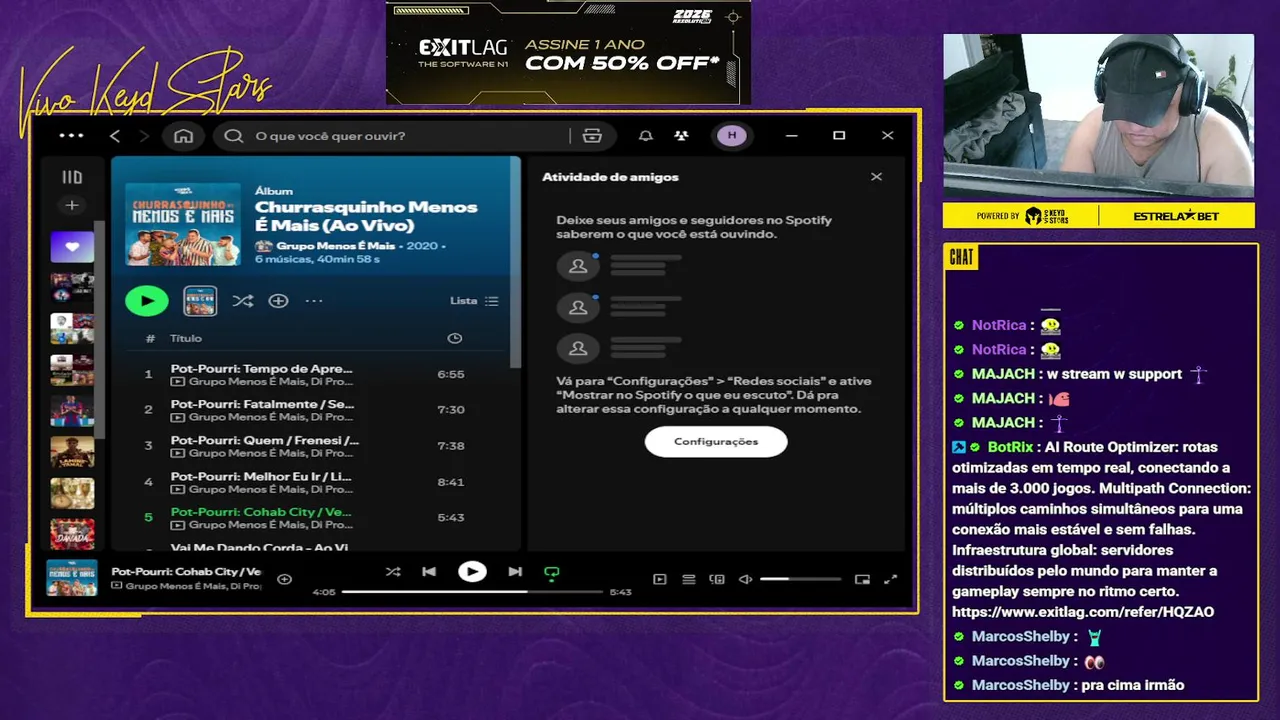Click the 6:55 duration of track 1
1280x720 pixels.
point(451,374)
